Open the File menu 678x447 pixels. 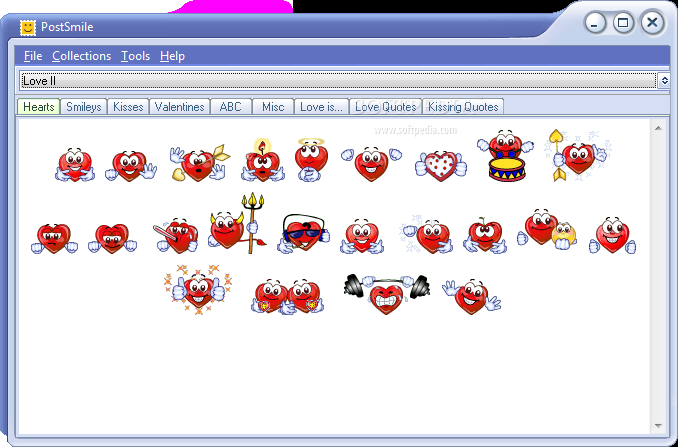(x=33, y=56)
